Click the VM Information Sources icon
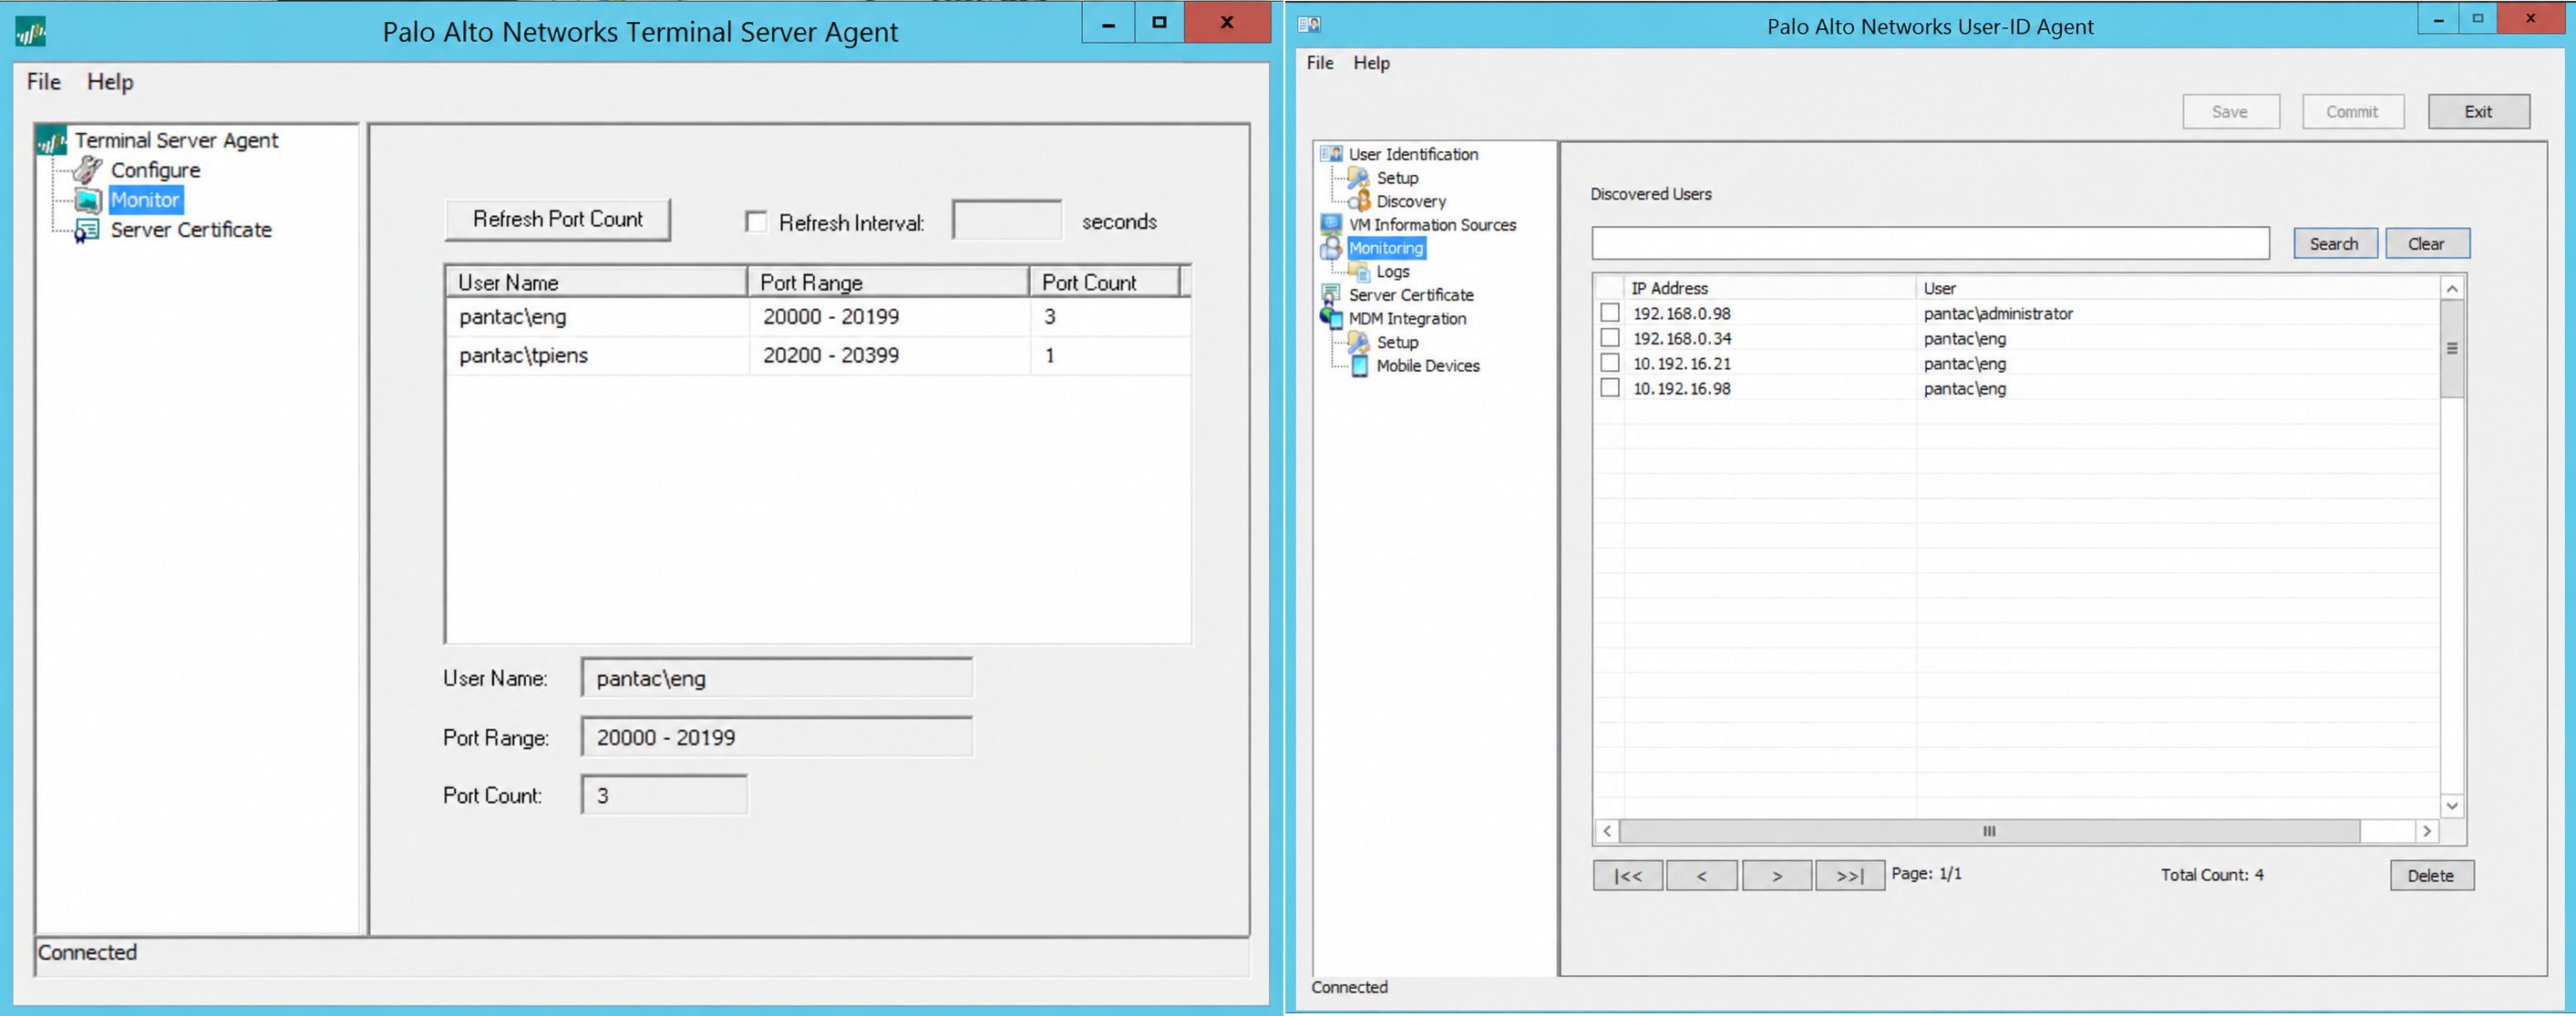This screenshot has height=1016, width=2576. [x=1332, y=224]
